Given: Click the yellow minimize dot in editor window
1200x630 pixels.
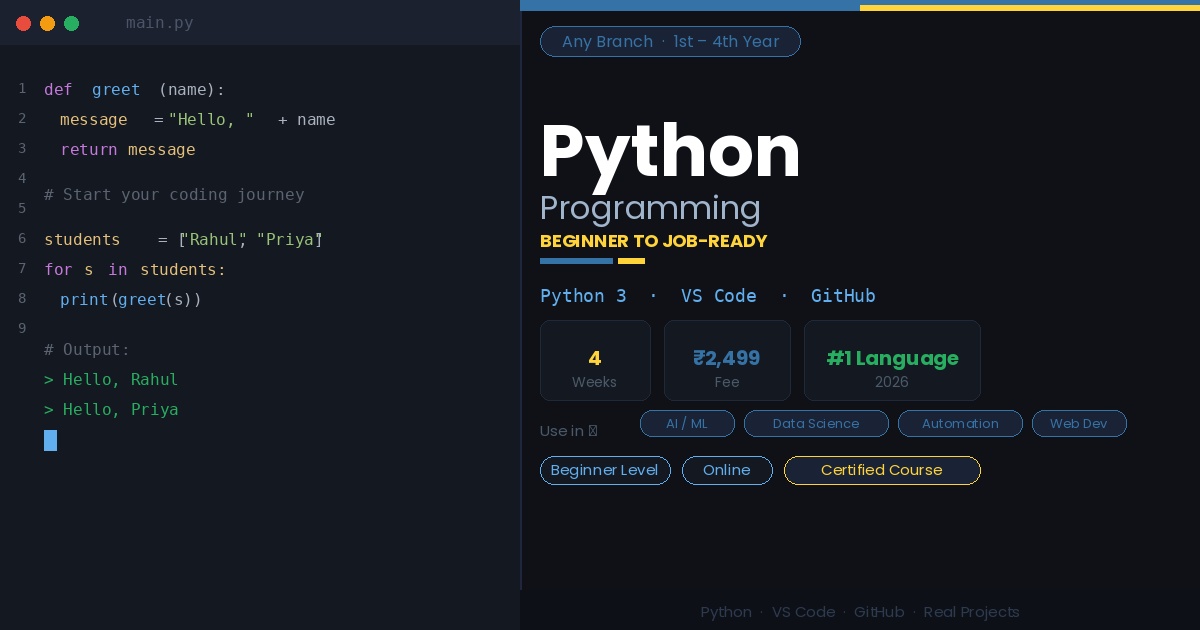Looking at the screenshot, I should click(47, 23).
